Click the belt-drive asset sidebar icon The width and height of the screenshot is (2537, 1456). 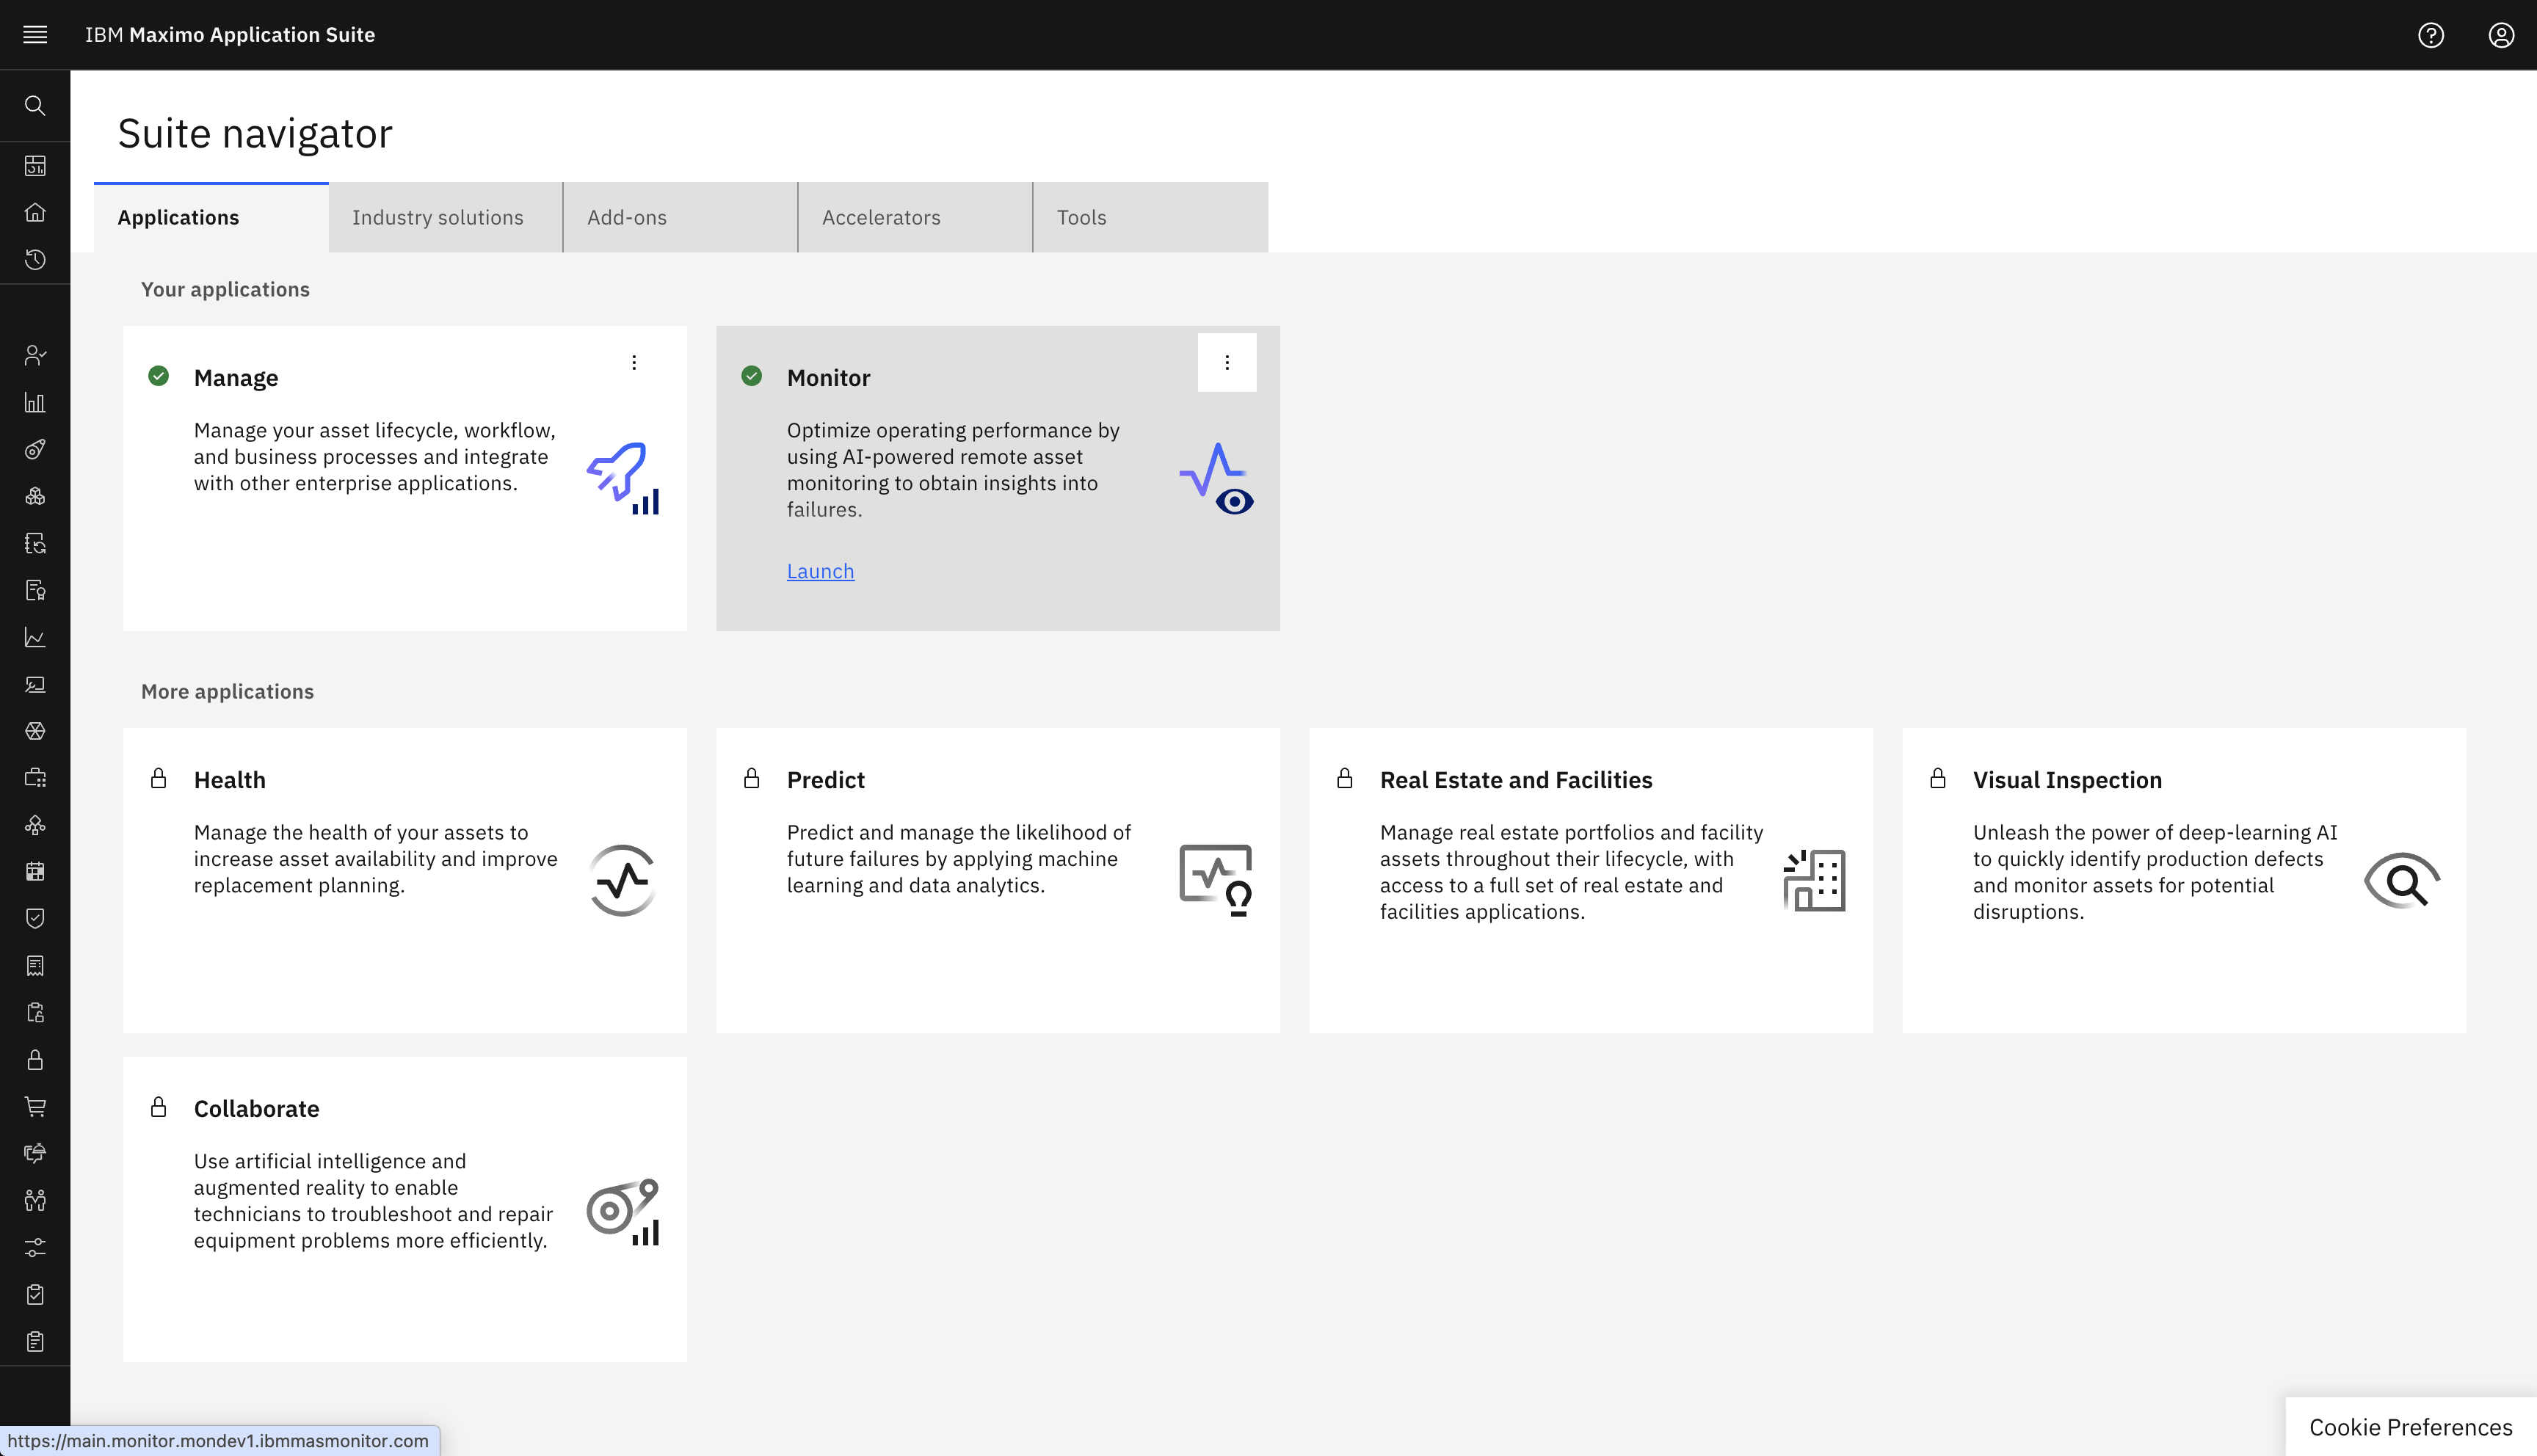click(x=35, y=449)
